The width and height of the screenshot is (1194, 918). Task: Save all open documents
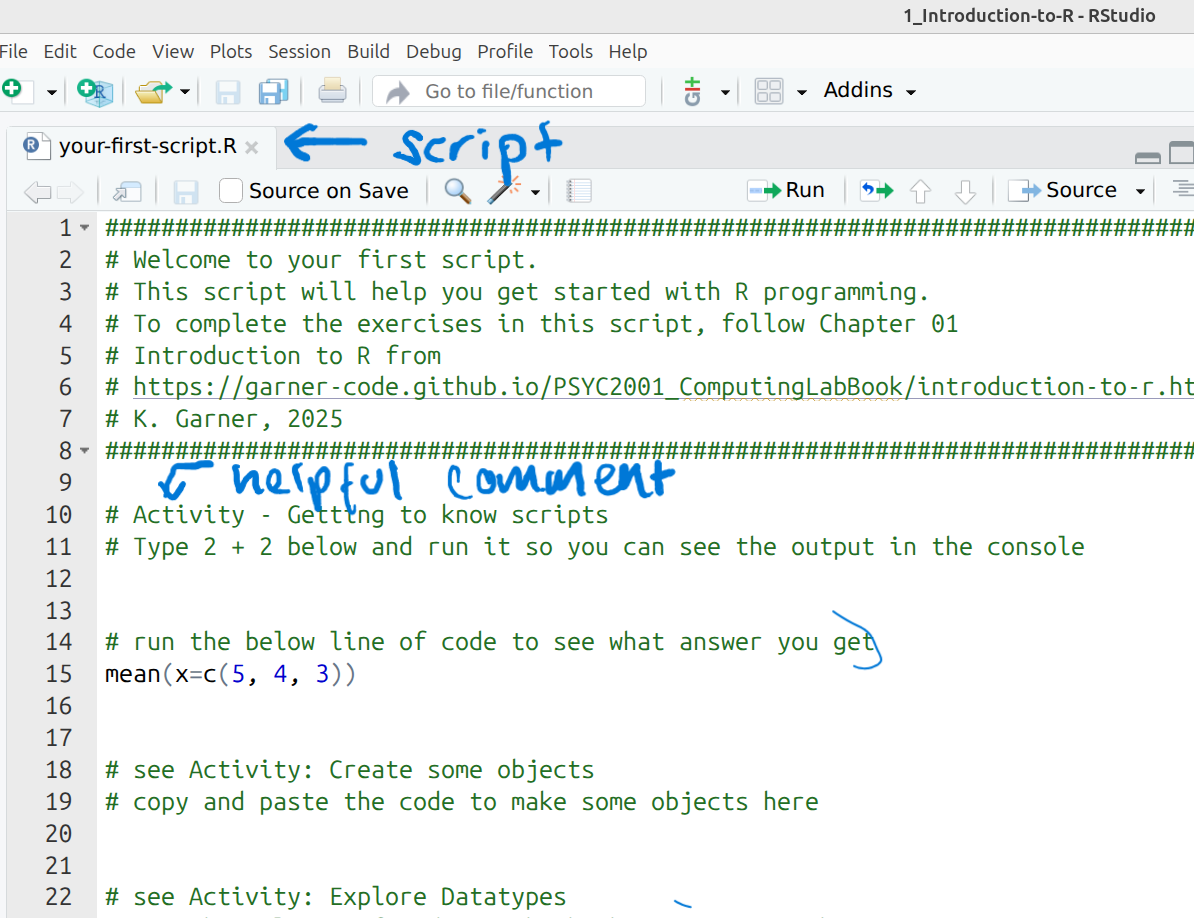(271, 90)
